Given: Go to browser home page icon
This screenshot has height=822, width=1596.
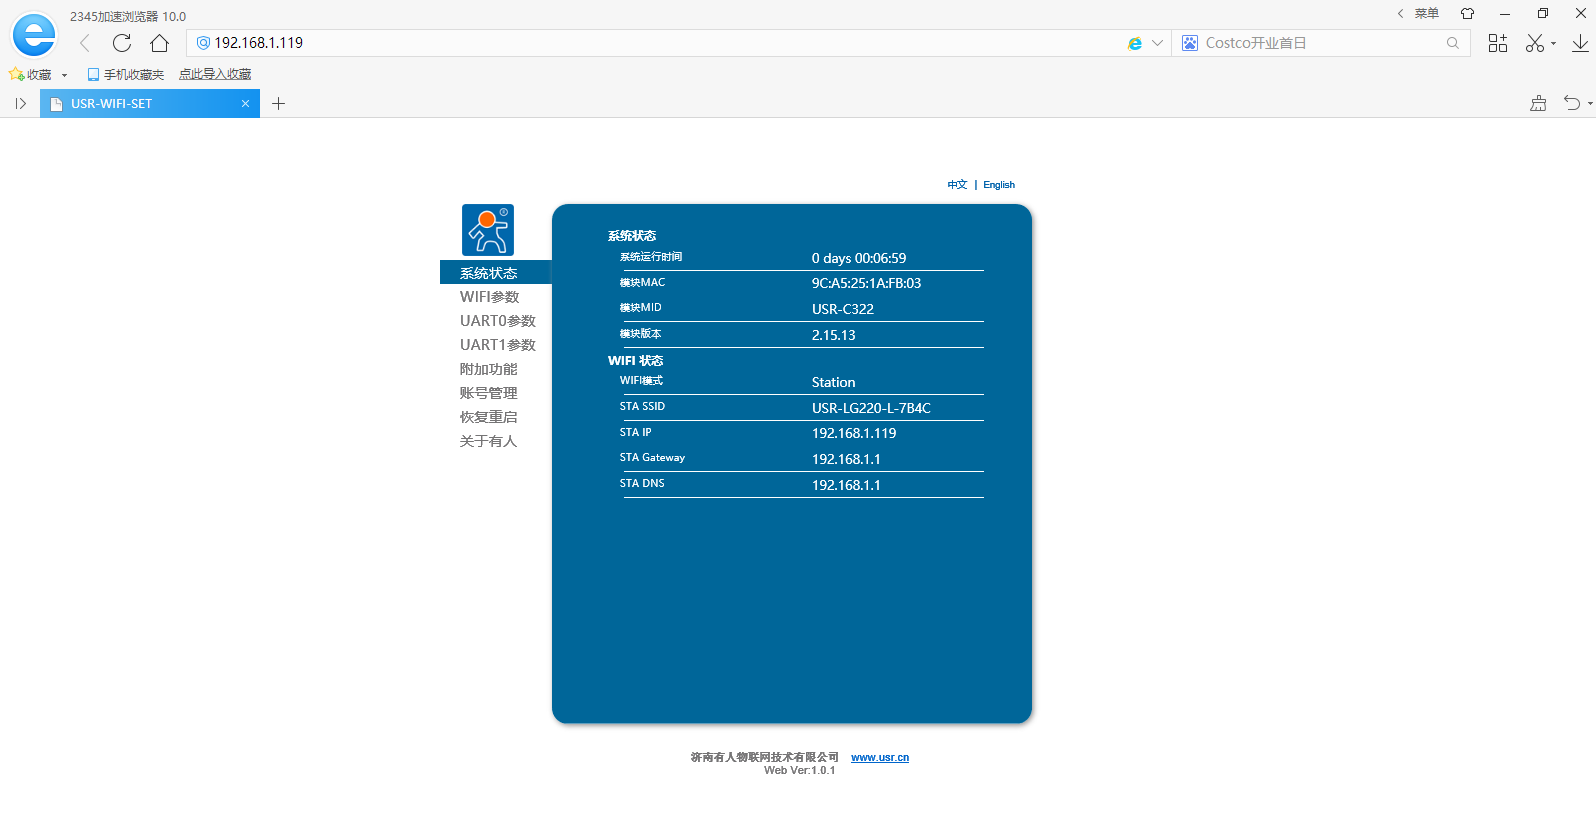Looking at the screenshot, I should 159,43.
